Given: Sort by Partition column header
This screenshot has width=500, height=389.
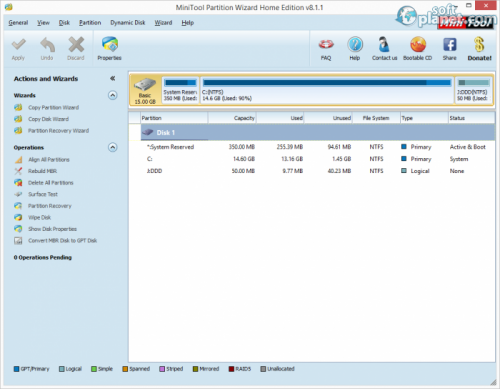Looking at the screenshot, I should (x=174, y=118).
